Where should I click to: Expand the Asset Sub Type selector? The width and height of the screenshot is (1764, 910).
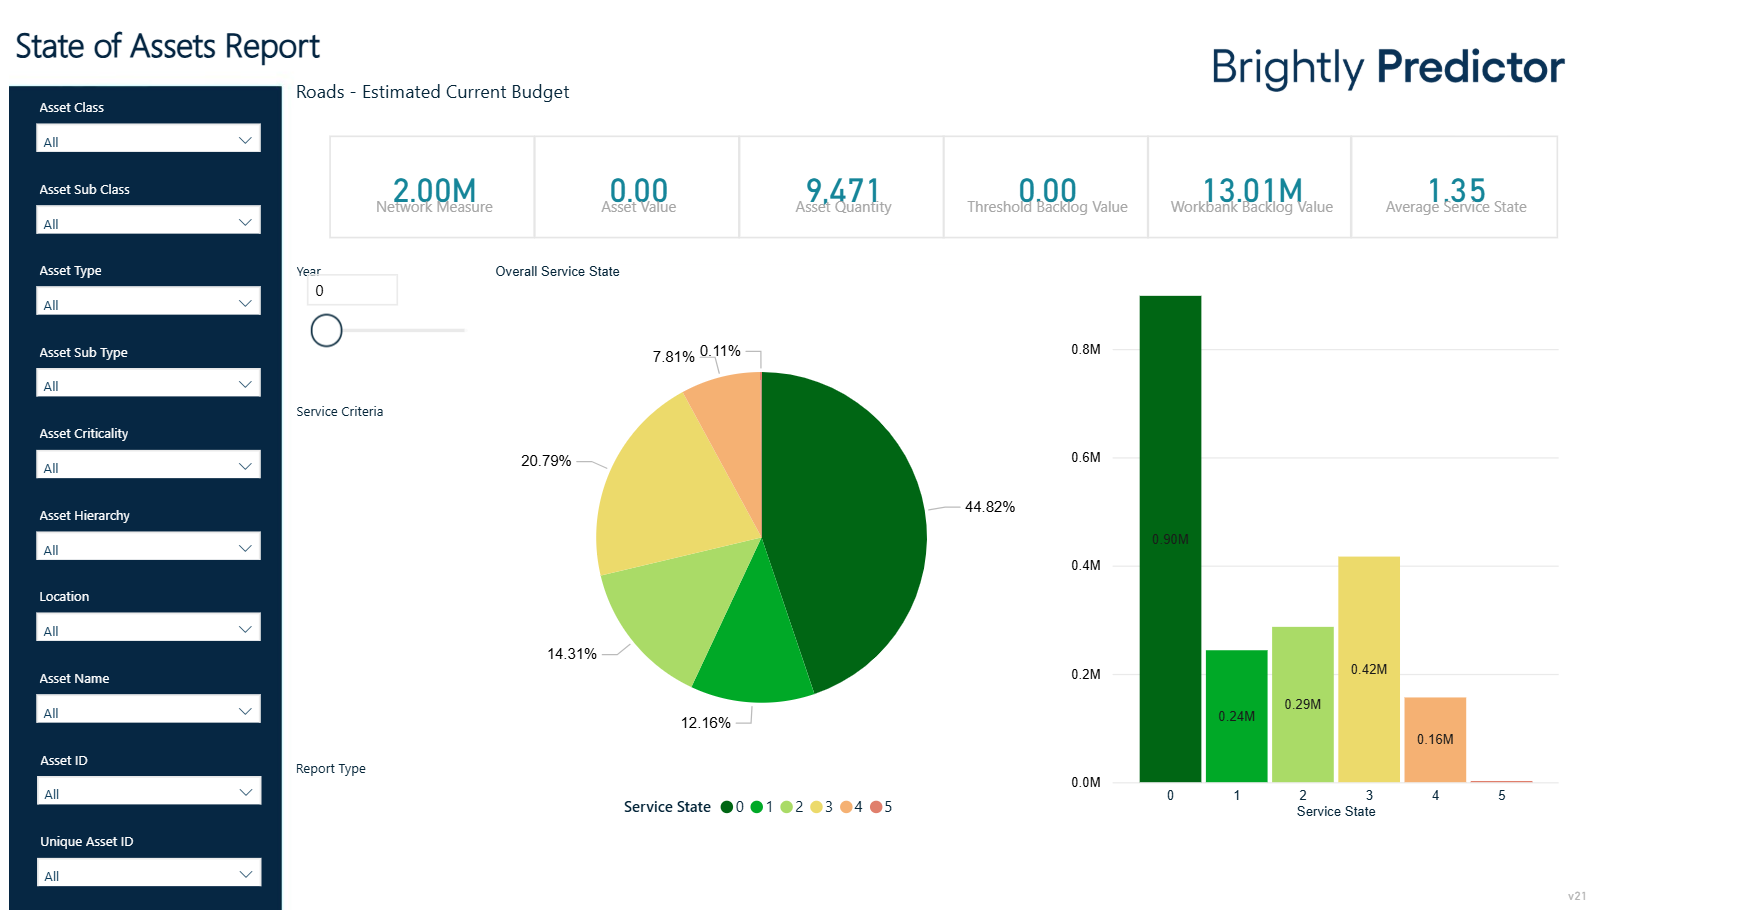point(148,384)
